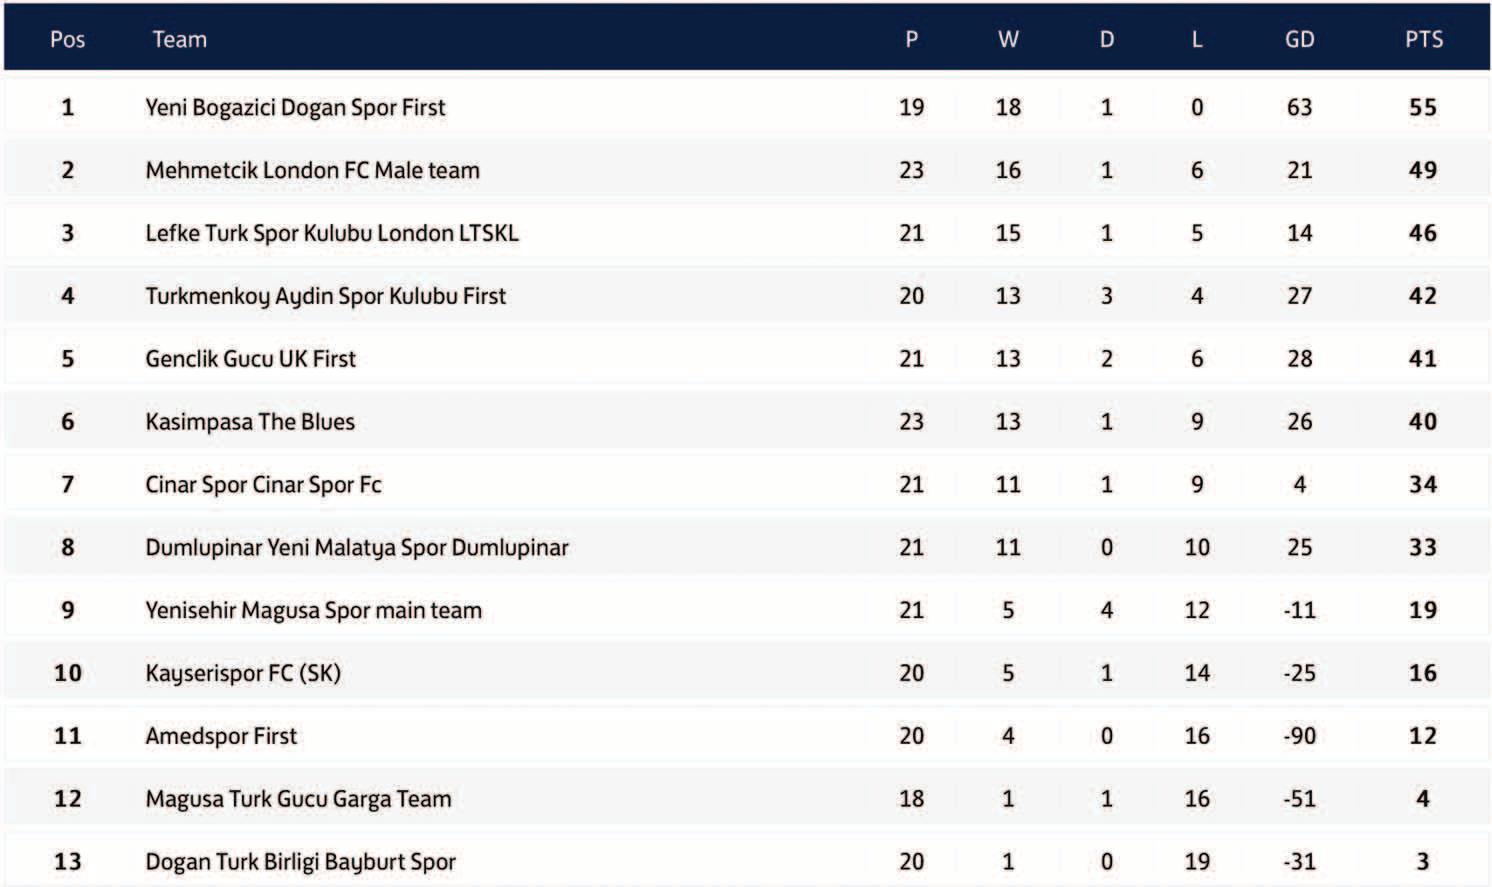Click Yenisehir Magusa Spor main team

pyautogui.click(x=313, y=611)
